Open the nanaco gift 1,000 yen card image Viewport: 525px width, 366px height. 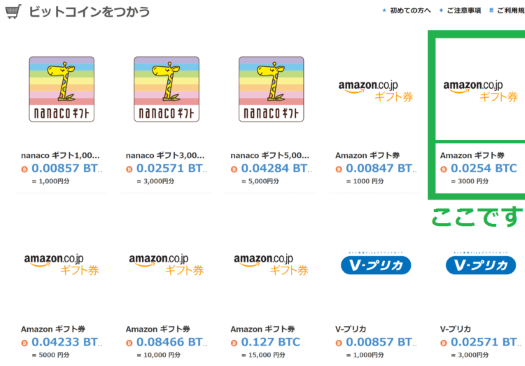tap(62, 89)
